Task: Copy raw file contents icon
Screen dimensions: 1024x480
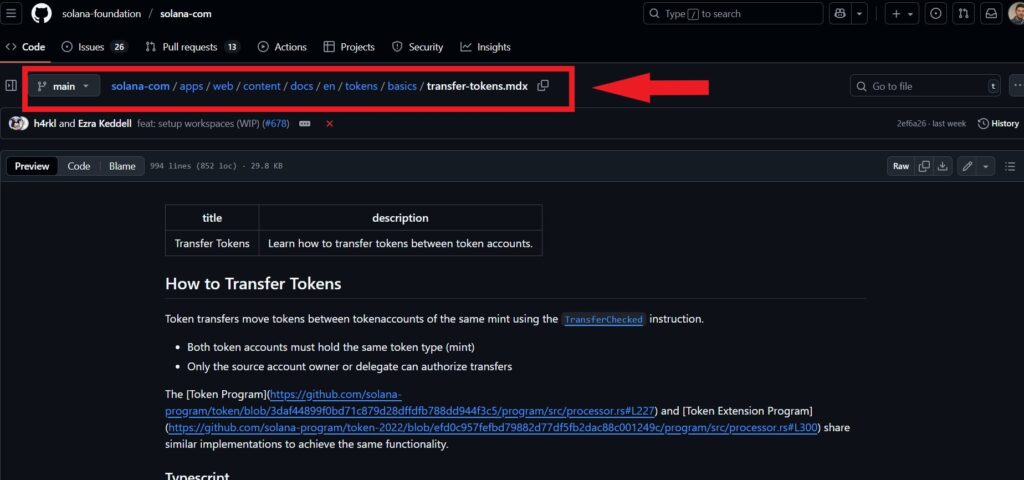Action: click(x=925, y=166)
